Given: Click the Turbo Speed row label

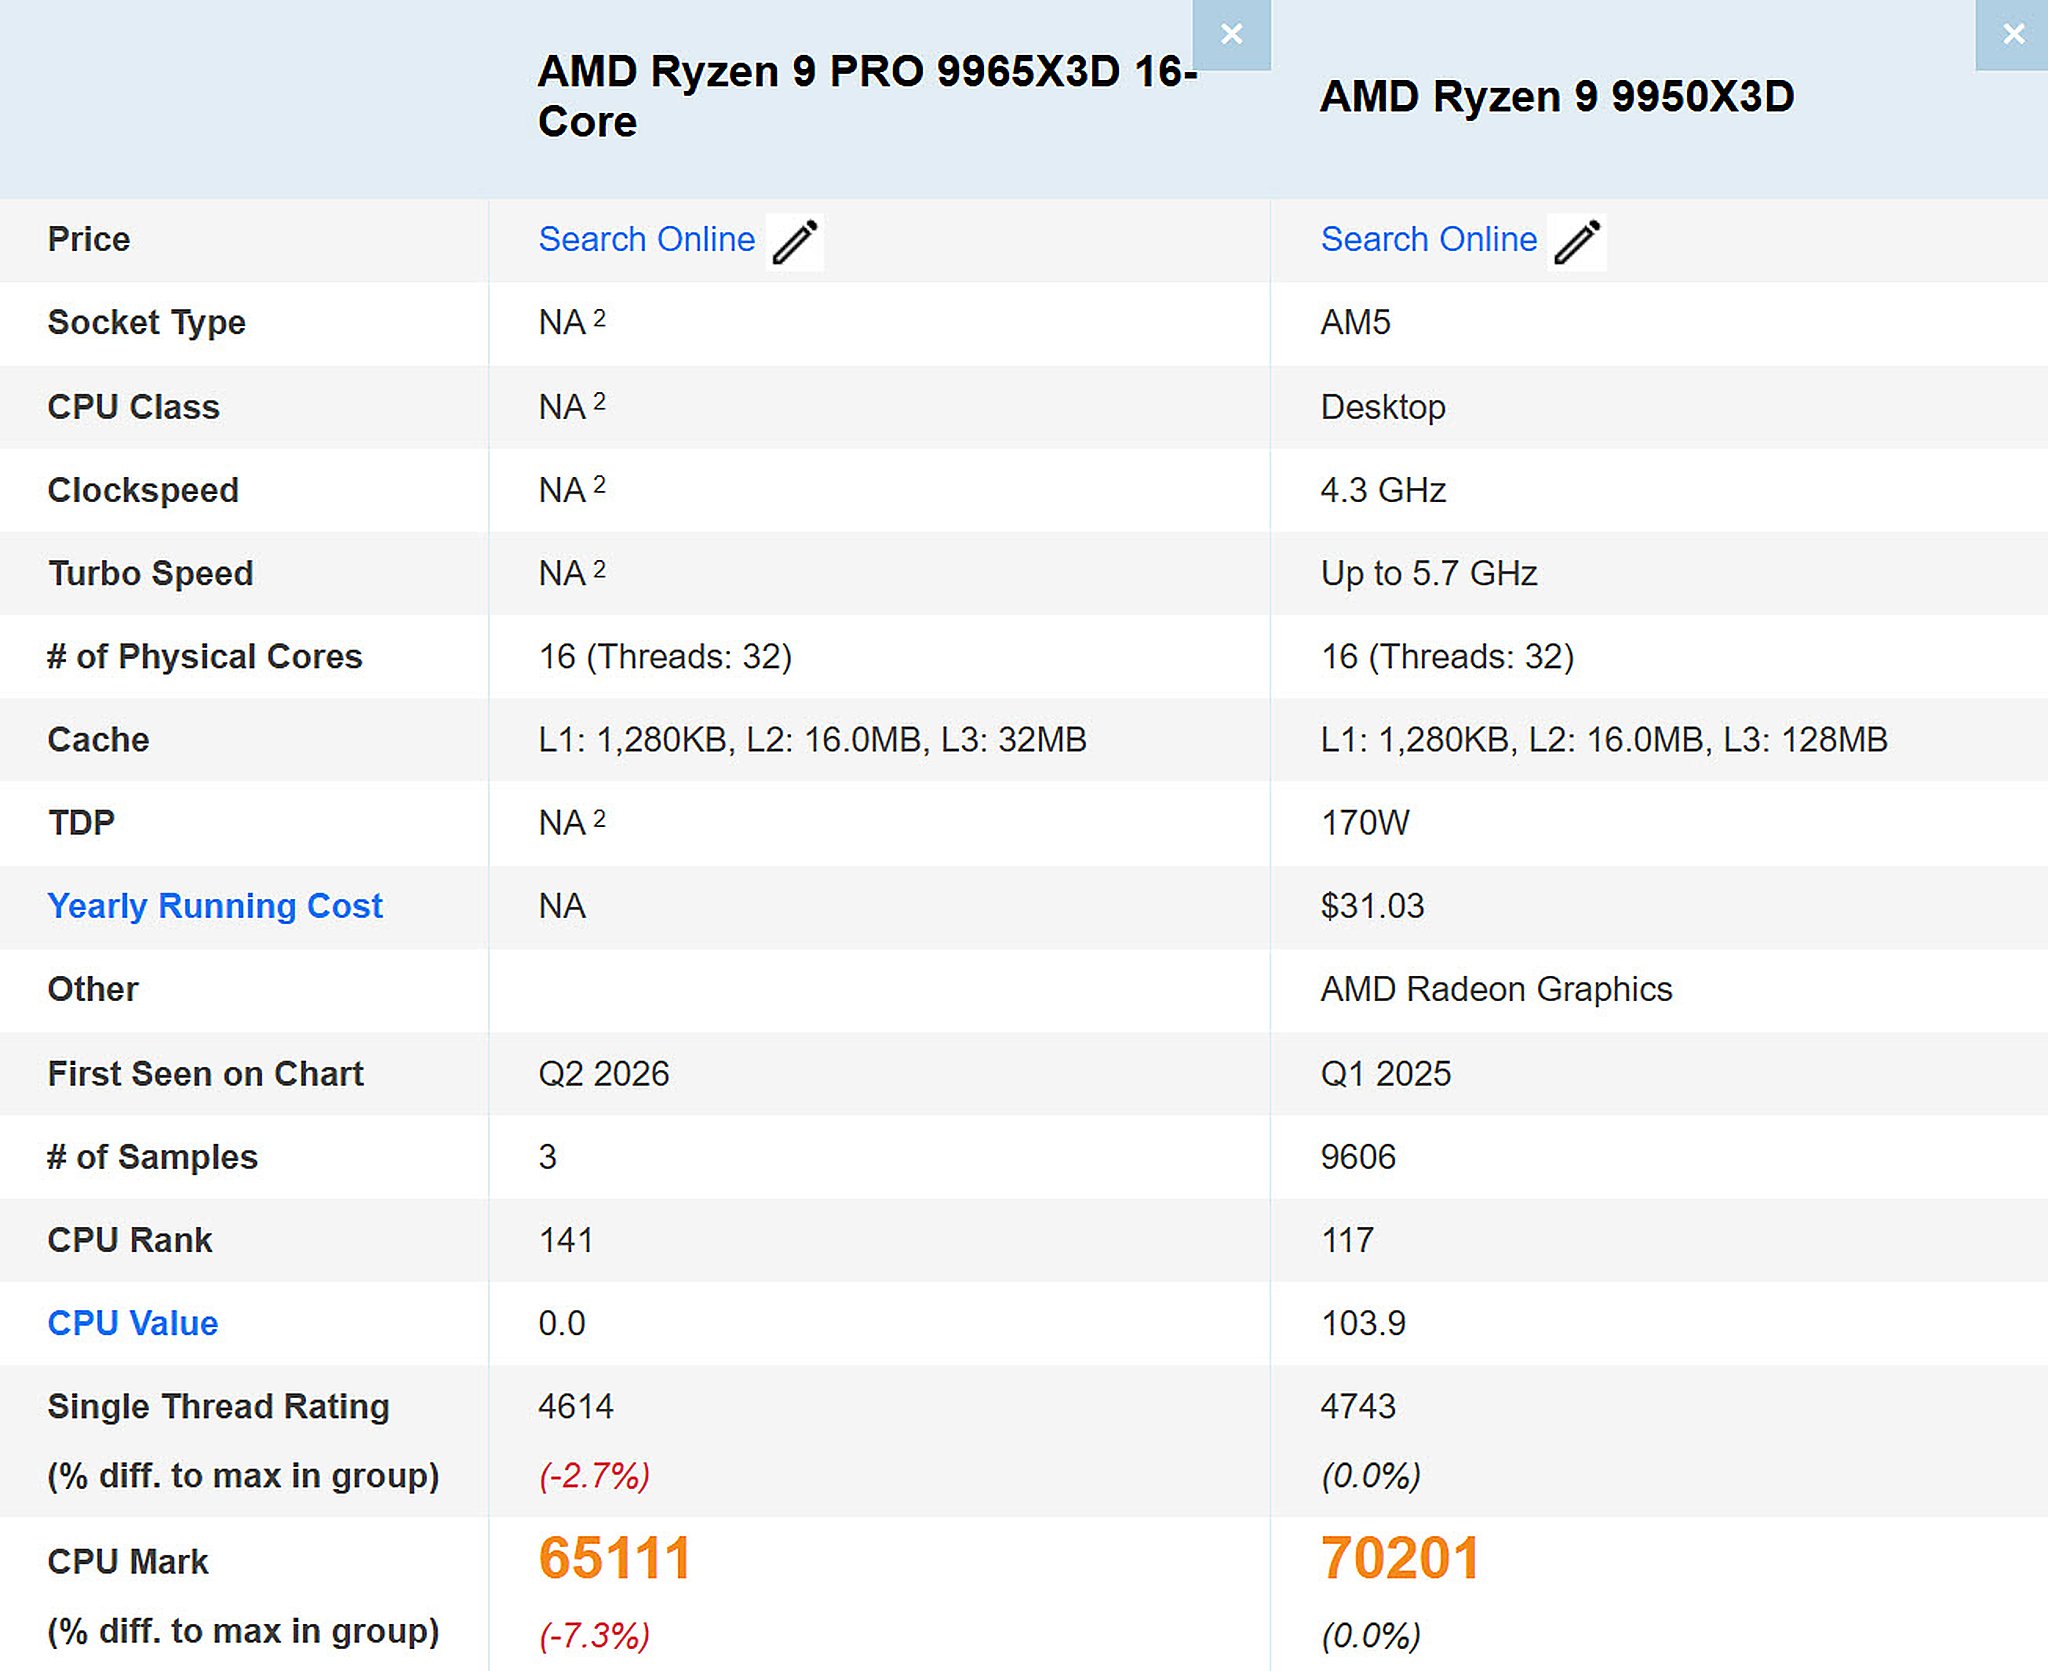Looking at the screenshot, I should tap(150, 573).
